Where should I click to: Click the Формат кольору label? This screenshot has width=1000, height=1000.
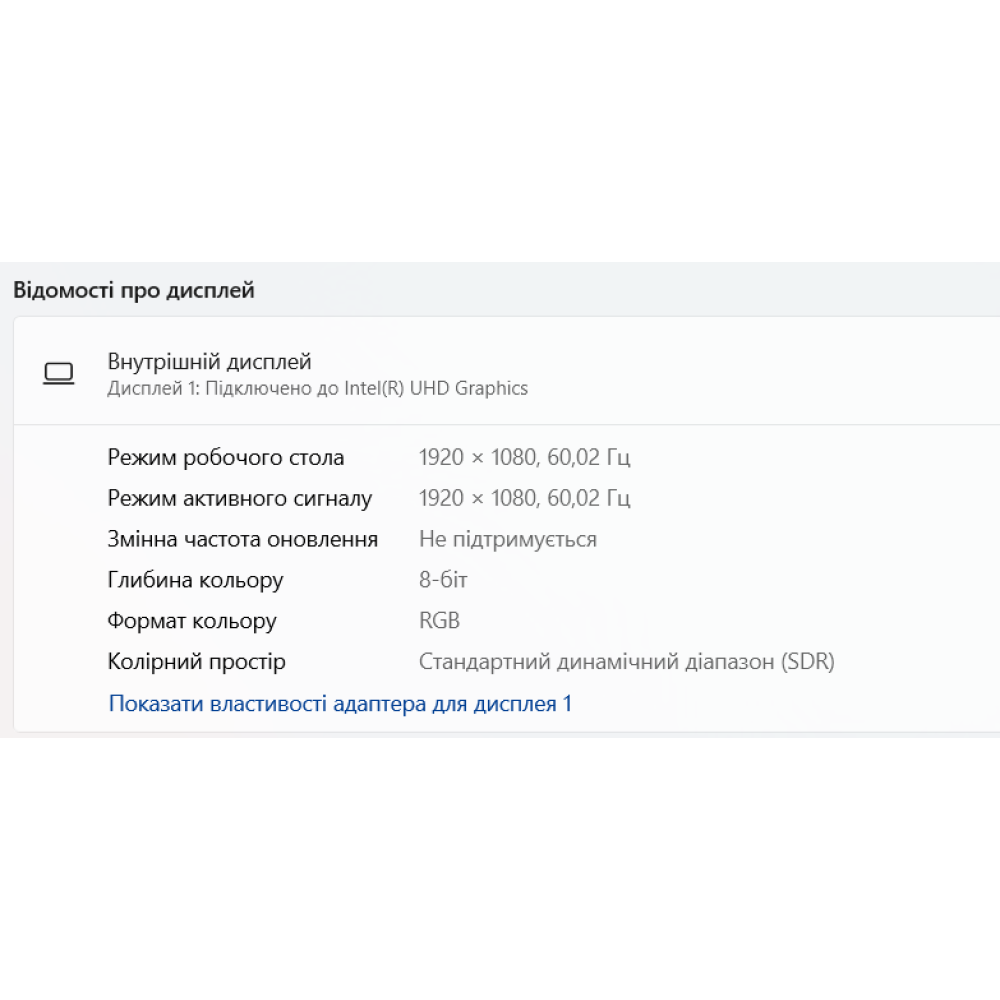192,621
